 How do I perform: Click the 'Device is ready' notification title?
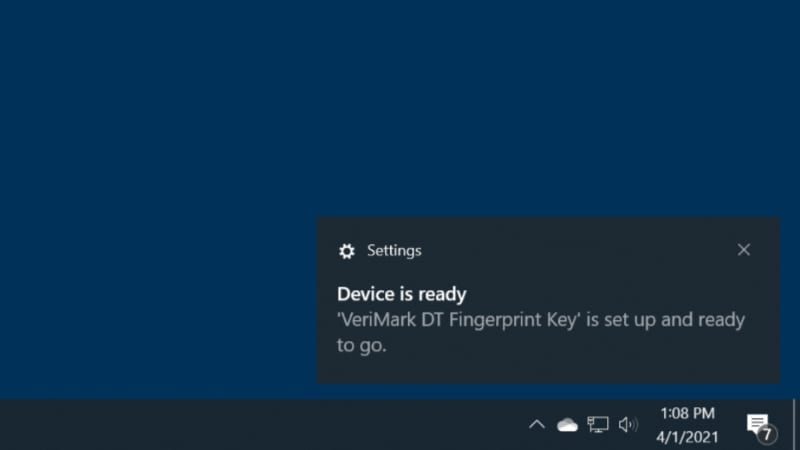[x=402, y=294]
